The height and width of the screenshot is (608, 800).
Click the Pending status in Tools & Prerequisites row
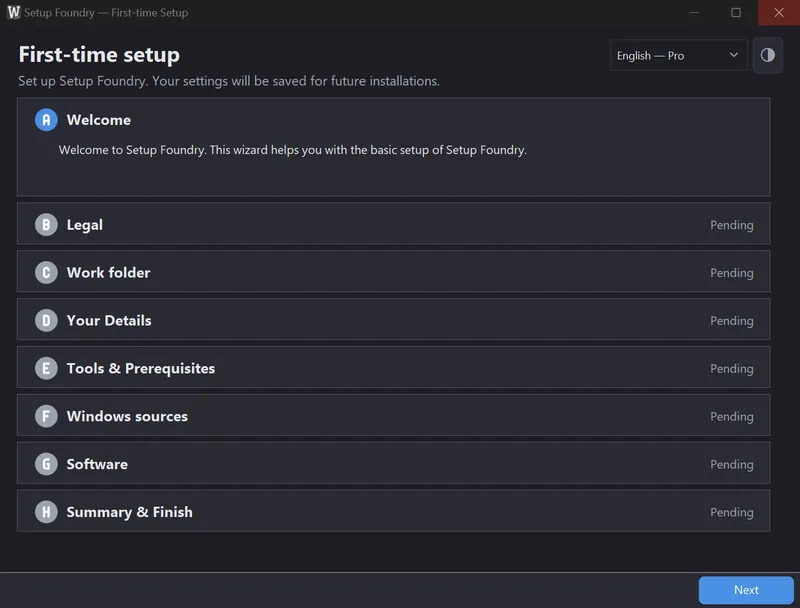(x=731, y=369)
